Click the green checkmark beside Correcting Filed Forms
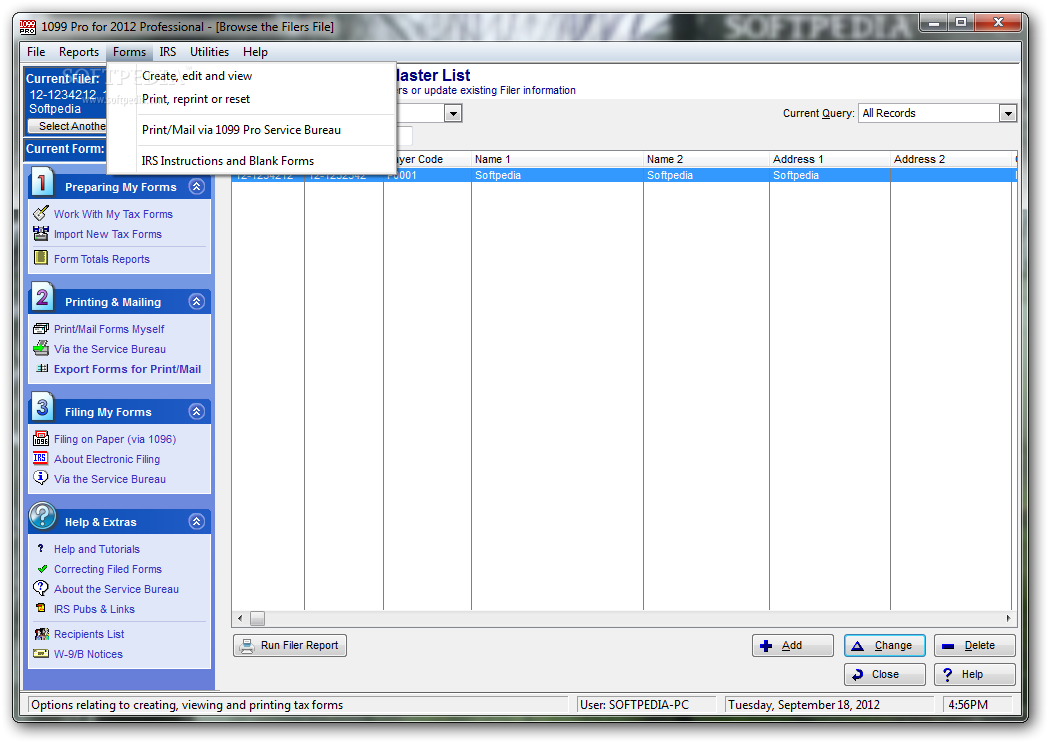This screenshot has width=1049, height=743. coord(42,569)
